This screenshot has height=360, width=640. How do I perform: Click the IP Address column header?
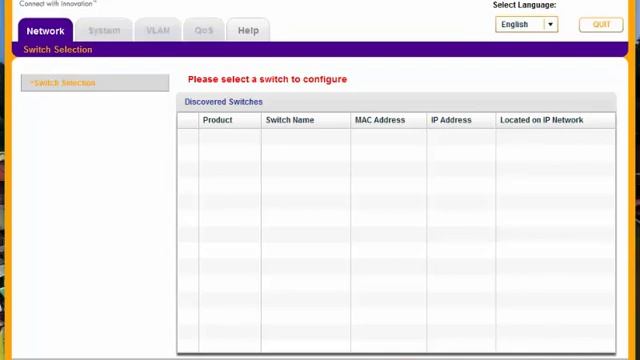[x=461, y=120]
